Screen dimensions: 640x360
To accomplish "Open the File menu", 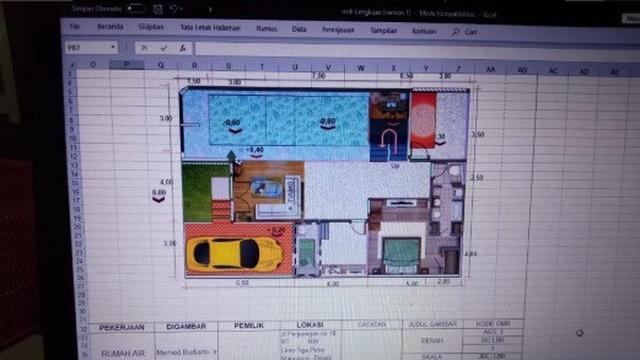I will tap(74, 26).
